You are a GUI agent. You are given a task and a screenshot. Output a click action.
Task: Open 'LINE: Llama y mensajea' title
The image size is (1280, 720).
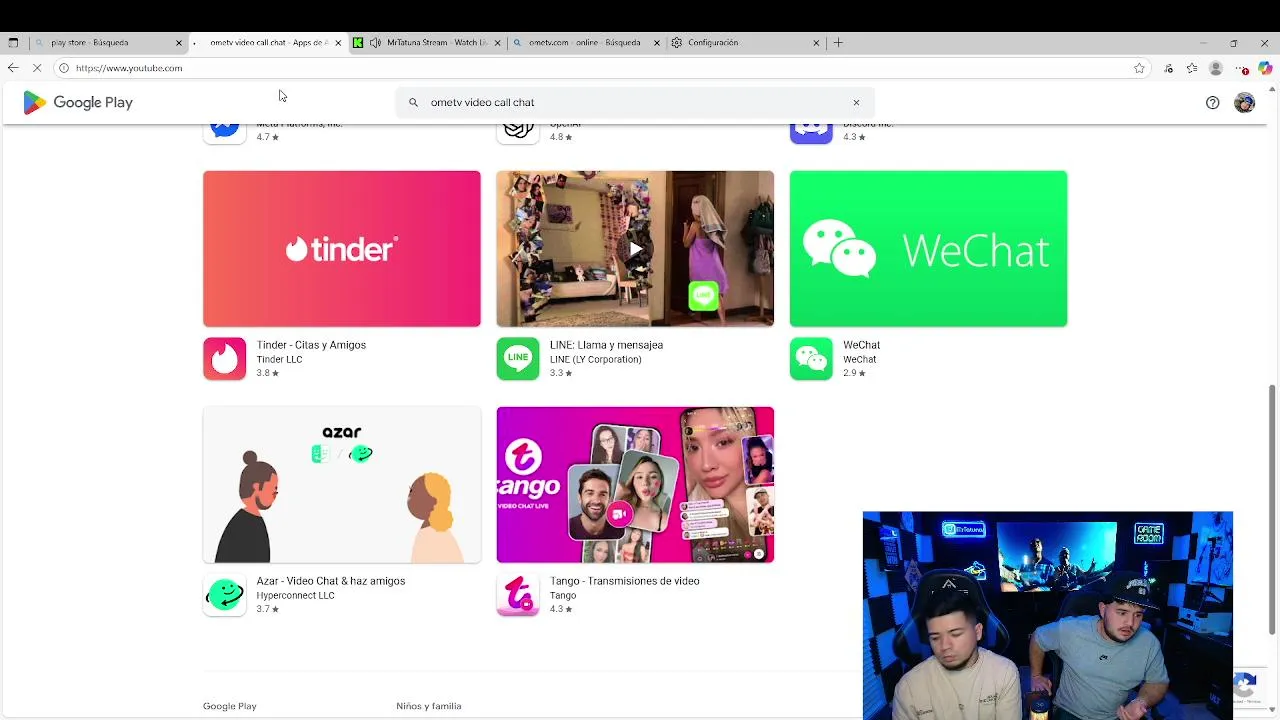pyautogui.click(x=606, y=345)
